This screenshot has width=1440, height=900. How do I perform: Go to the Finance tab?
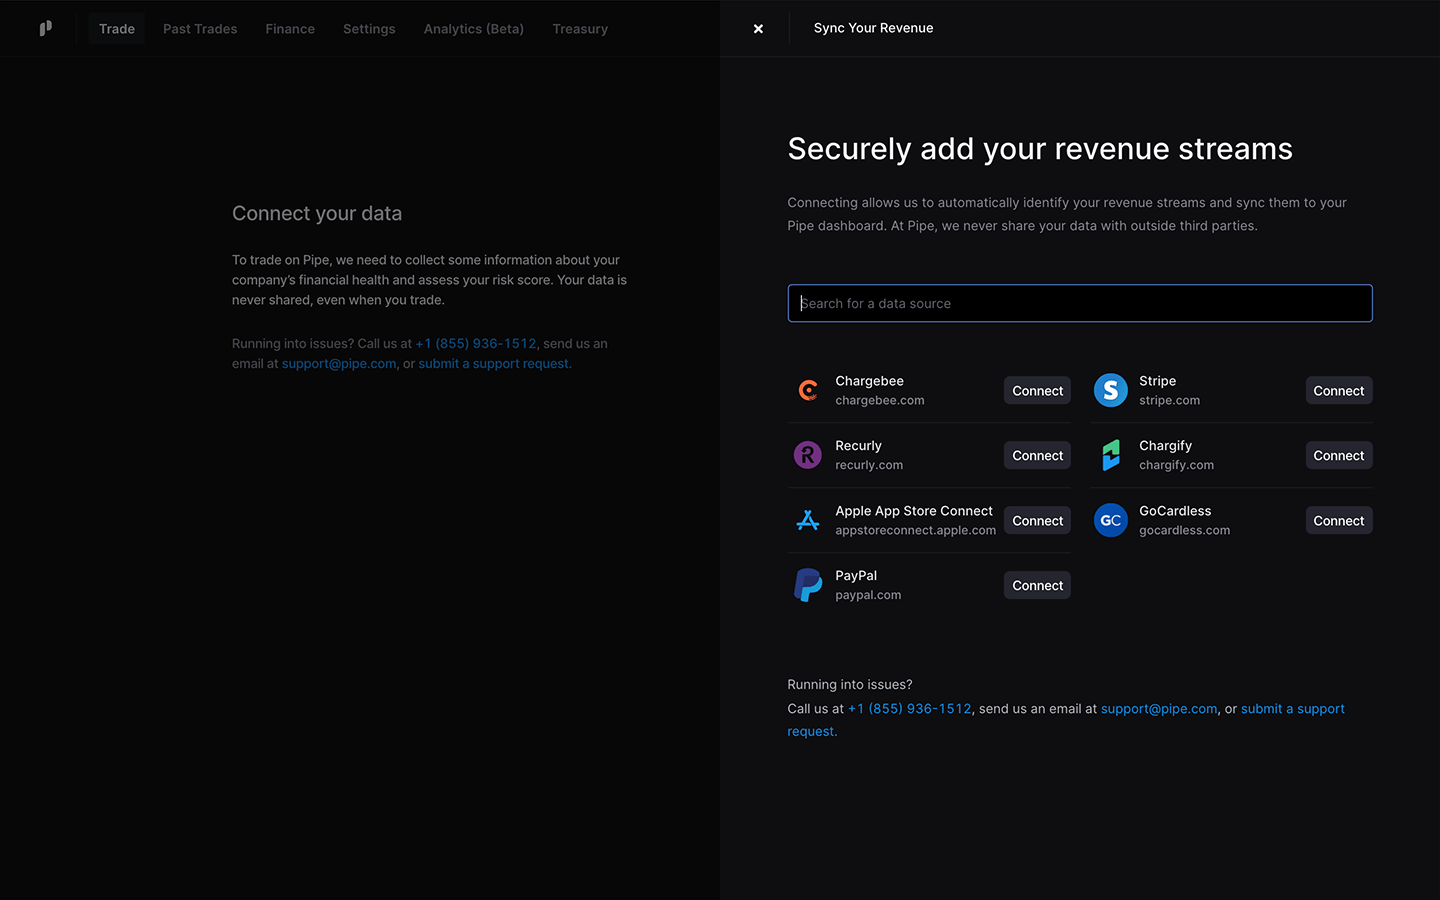(290, 28)
